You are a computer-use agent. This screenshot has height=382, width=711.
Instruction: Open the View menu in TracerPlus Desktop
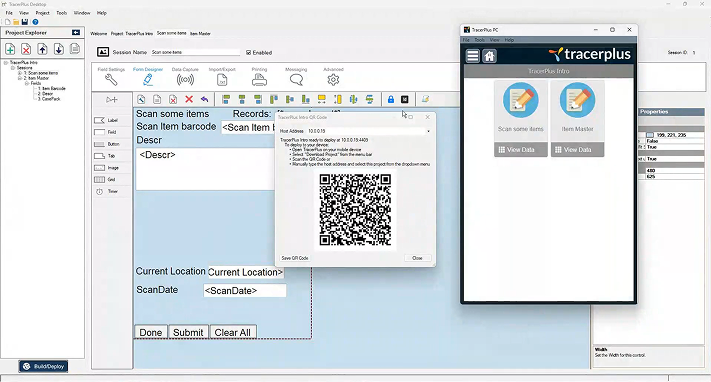coord(24,13)
